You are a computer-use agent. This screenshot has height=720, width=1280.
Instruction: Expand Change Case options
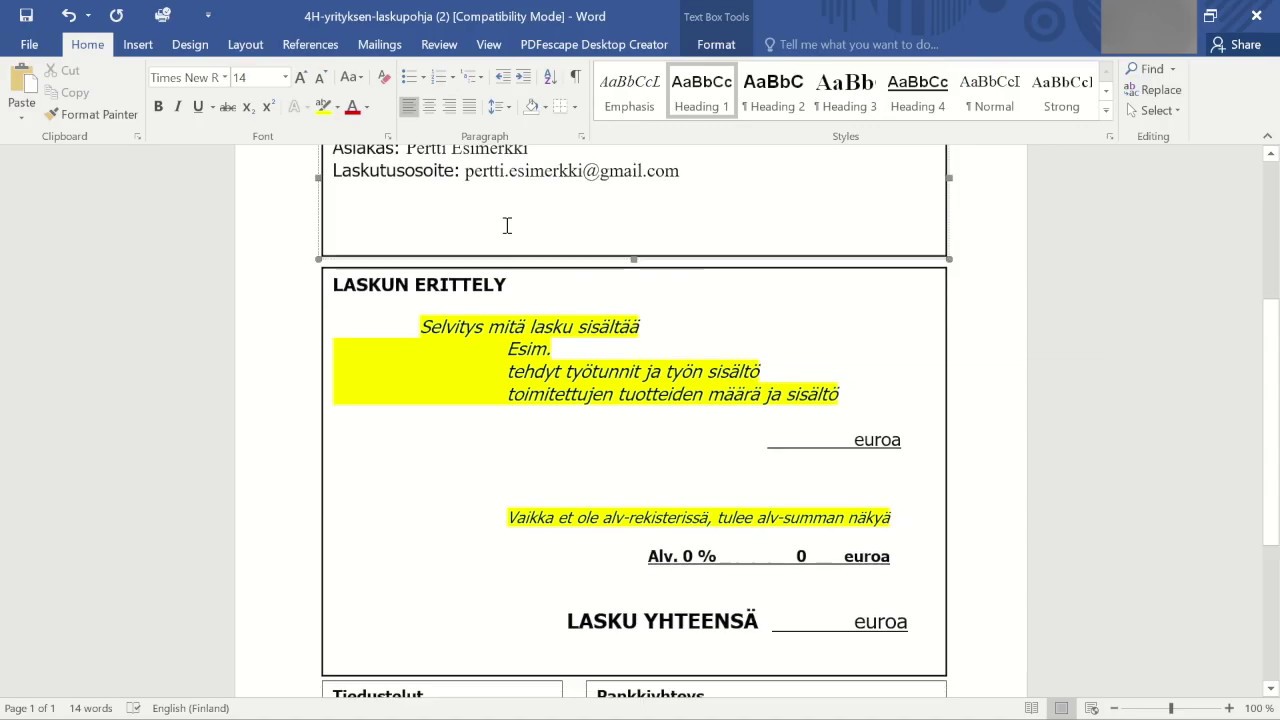point(351,77)
